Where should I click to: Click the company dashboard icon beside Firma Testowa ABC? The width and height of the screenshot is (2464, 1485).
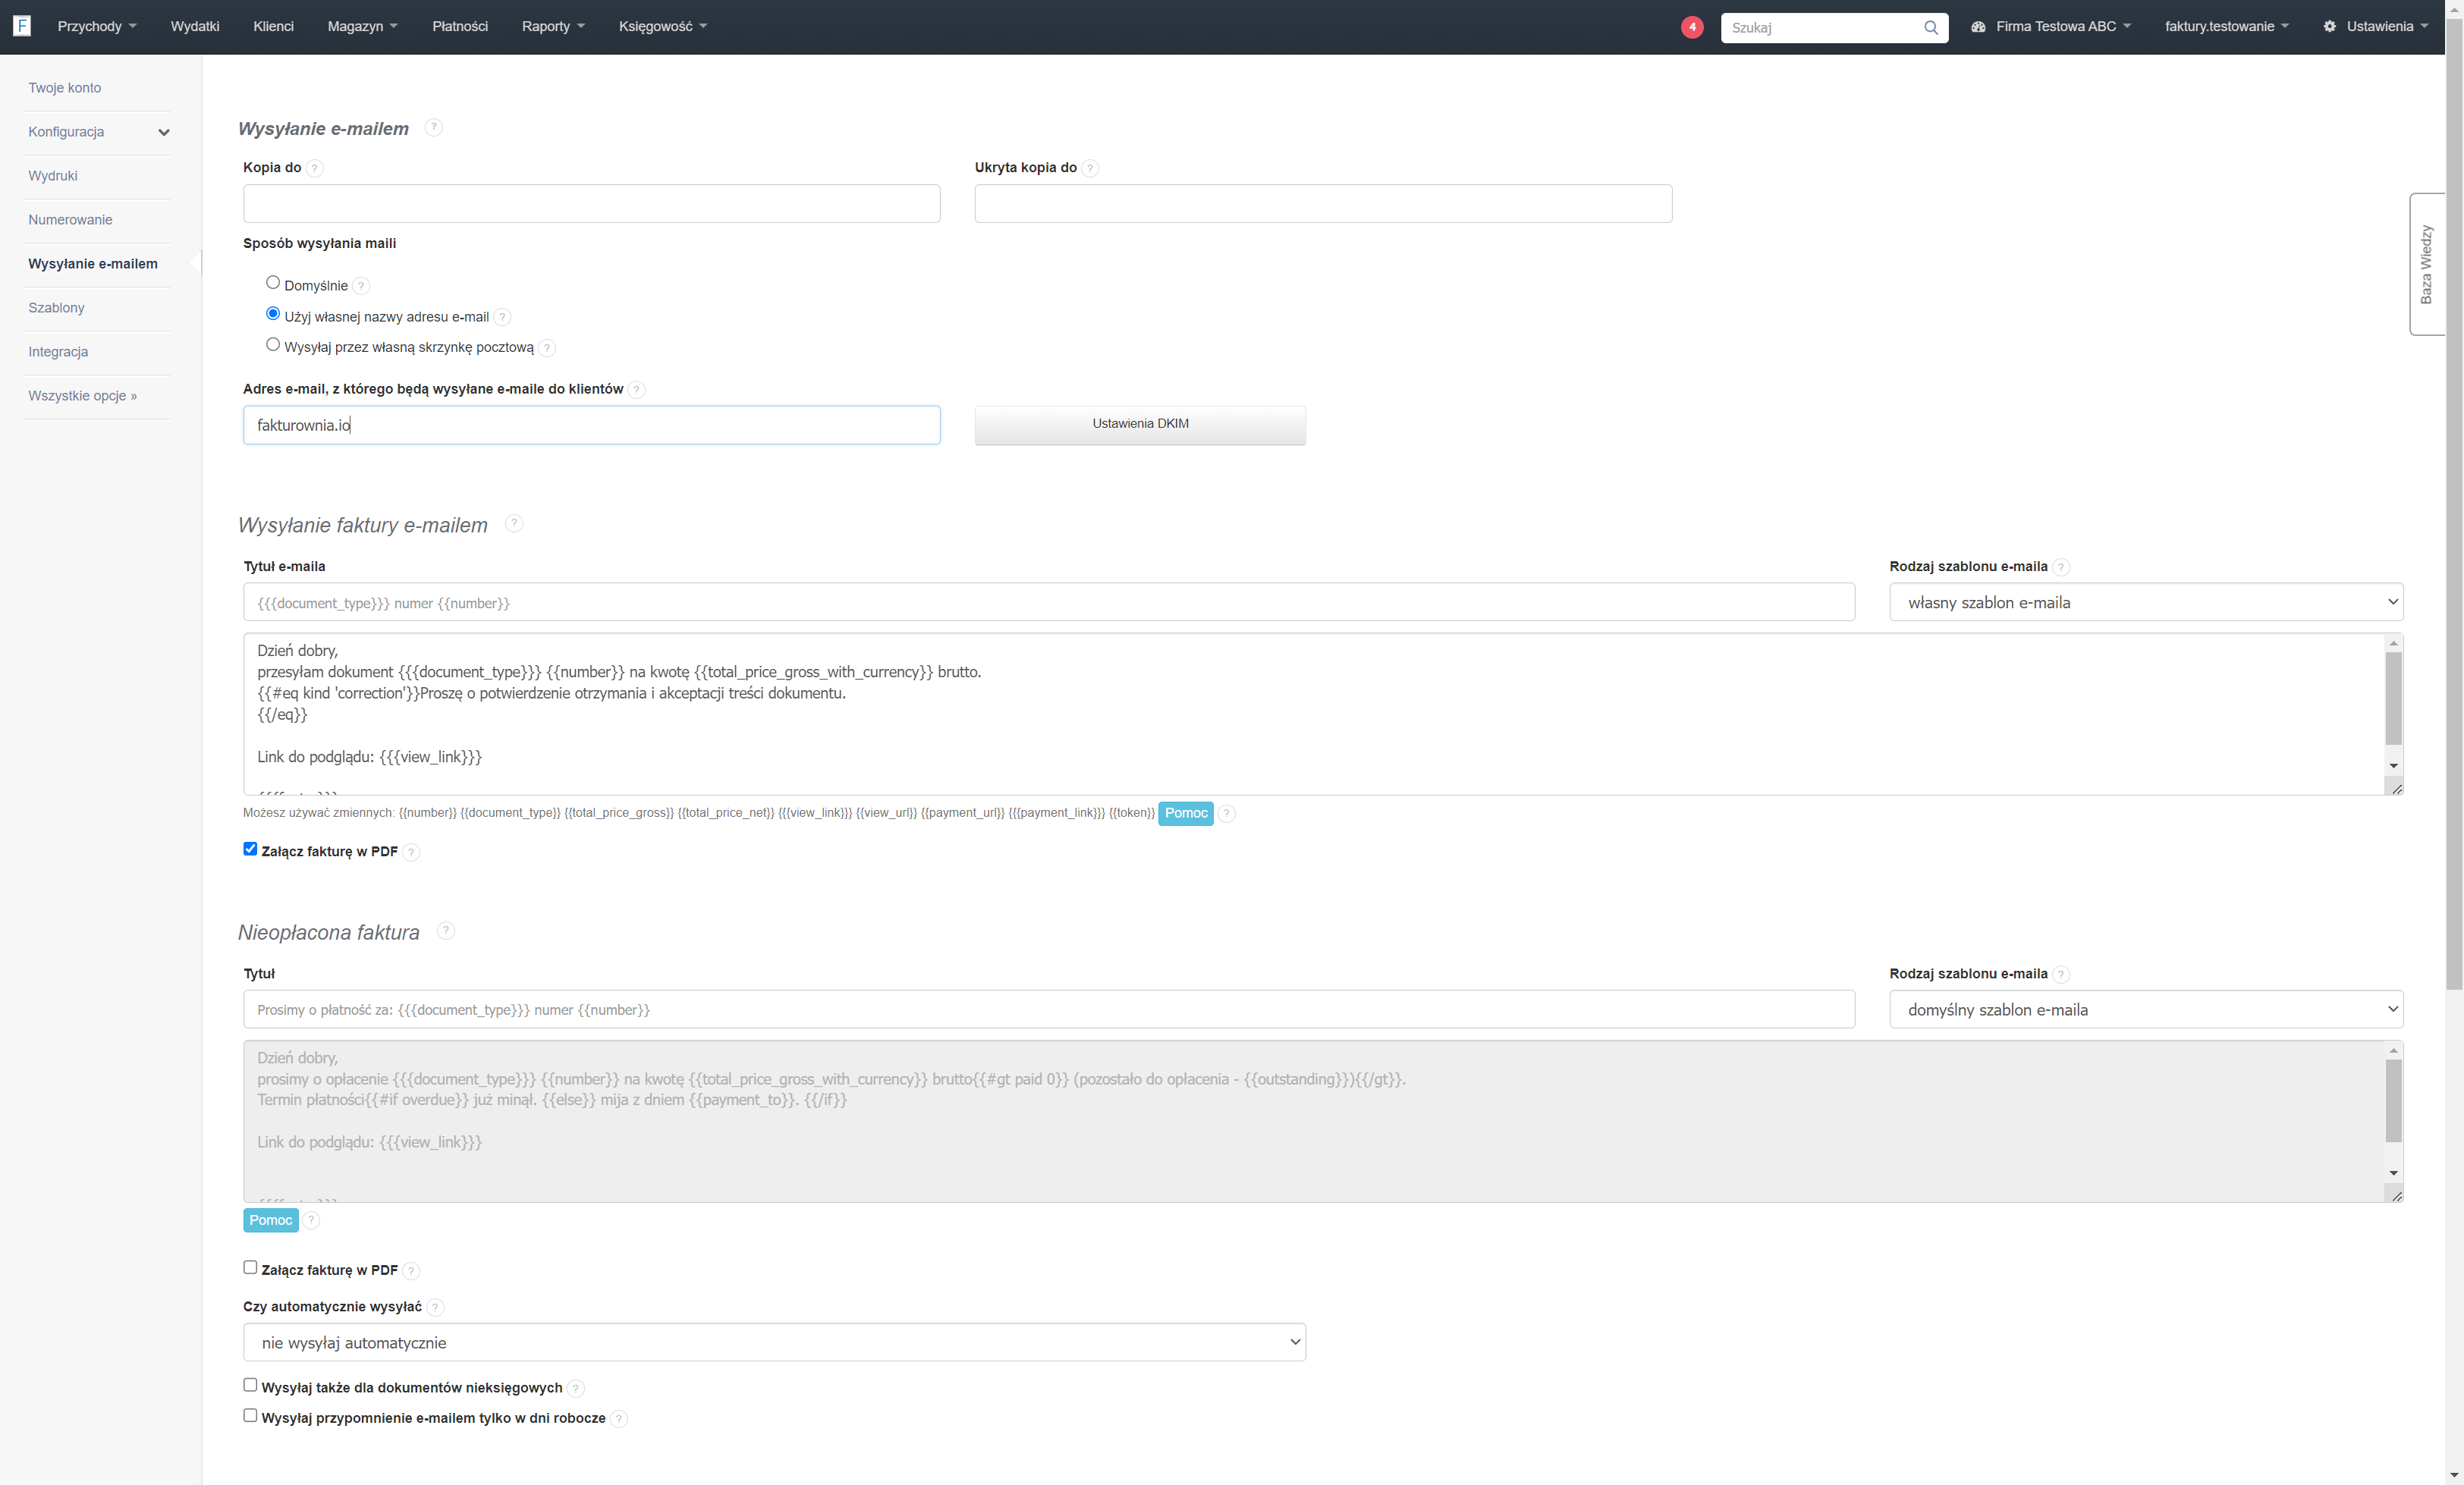click(1978, 27)
